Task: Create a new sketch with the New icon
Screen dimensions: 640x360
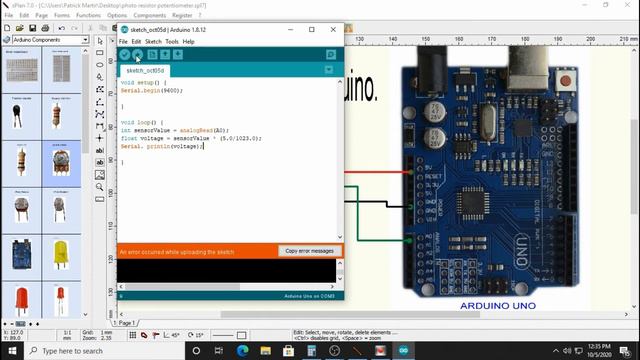Action: 152,55
